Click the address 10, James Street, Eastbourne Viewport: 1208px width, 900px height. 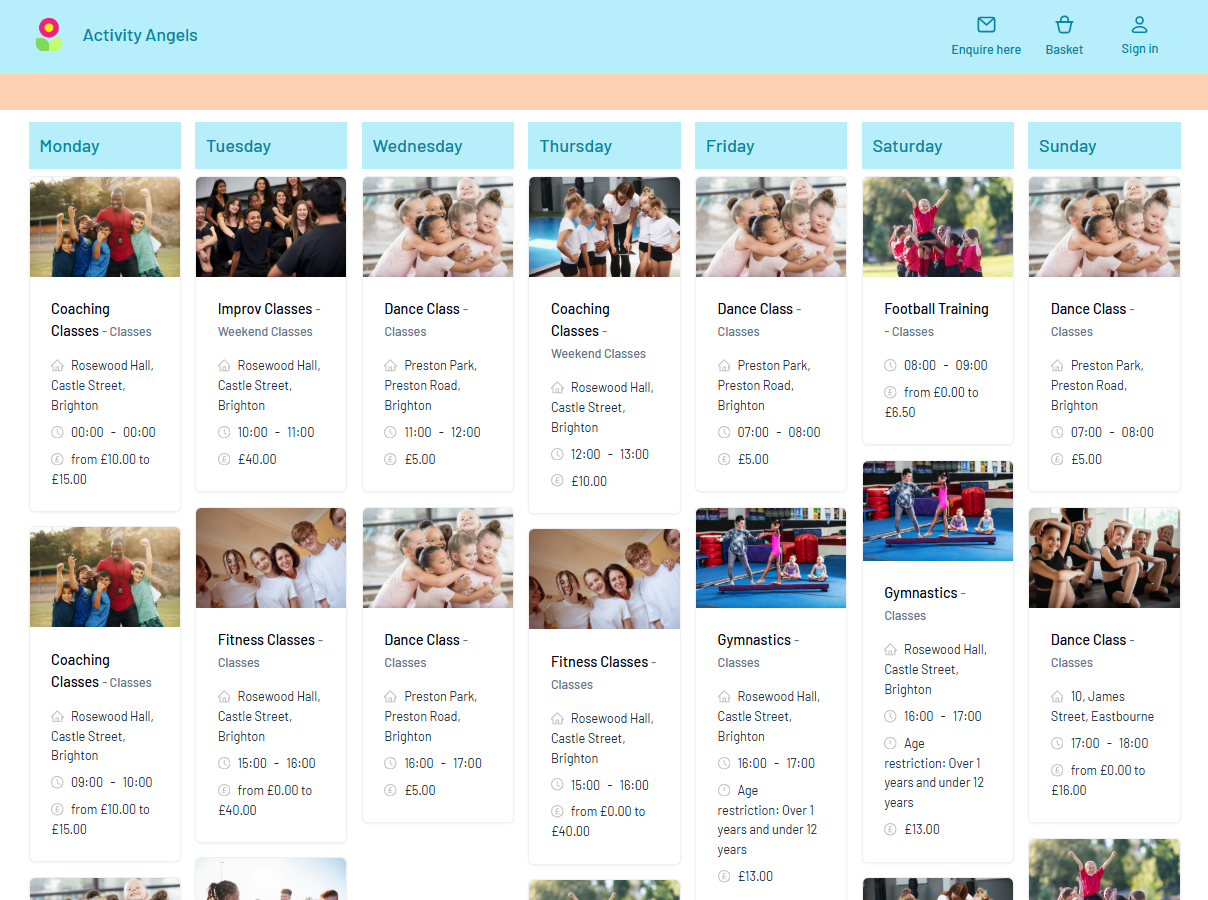click(1102, 706)
